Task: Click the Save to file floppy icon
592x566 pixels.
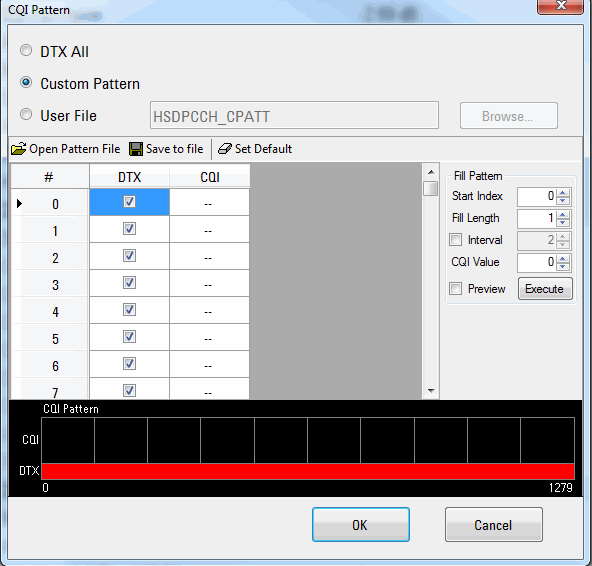Action: [136, 149]
